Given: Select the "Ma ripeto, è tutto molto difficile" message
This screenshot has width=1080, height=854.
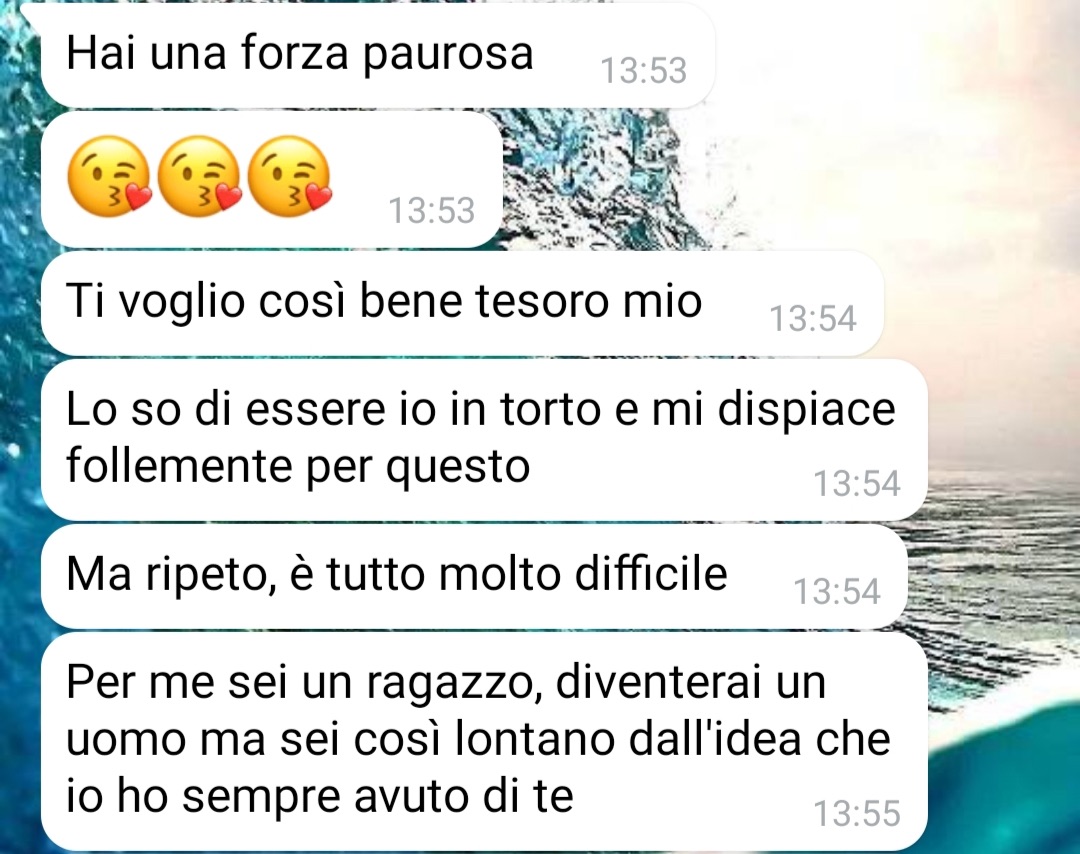Looking at the screenshot, I should pyautogui.click(x=473, y=576).
